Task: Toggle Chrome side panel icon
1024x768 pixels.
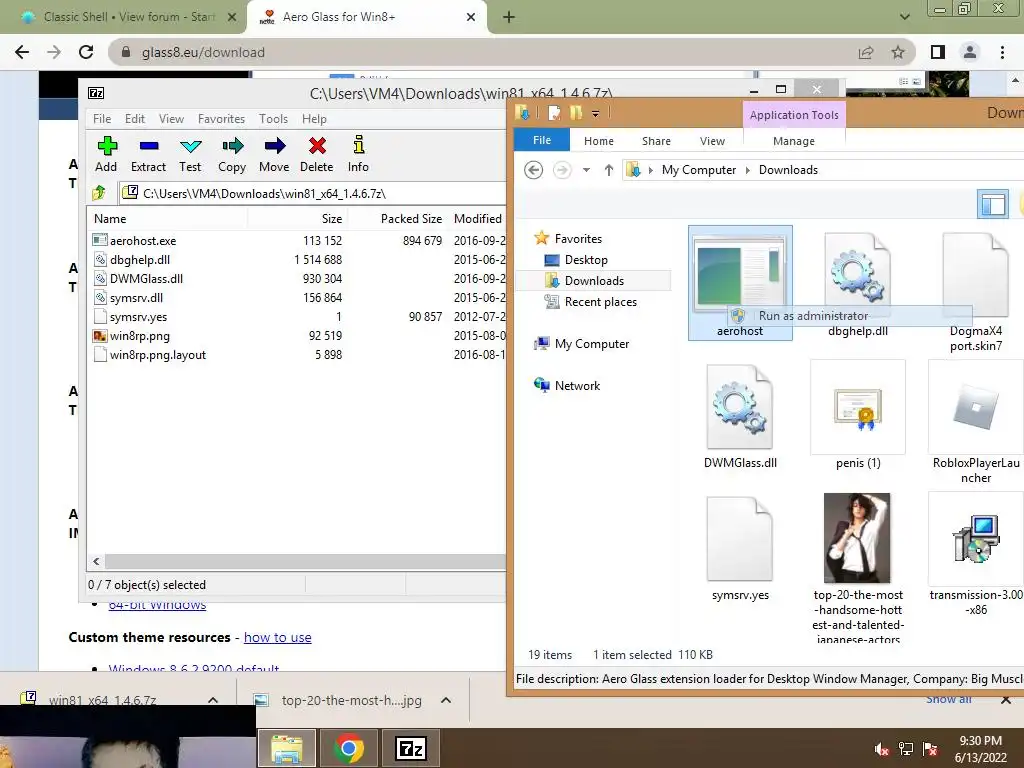Action: coord(938,52)
